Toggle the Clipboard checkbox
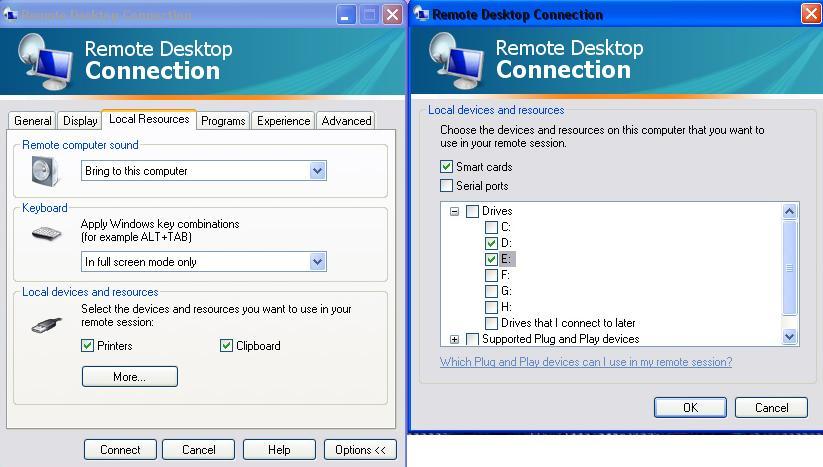The height and width of the screenshot is (467, 823). pos(226,346)
